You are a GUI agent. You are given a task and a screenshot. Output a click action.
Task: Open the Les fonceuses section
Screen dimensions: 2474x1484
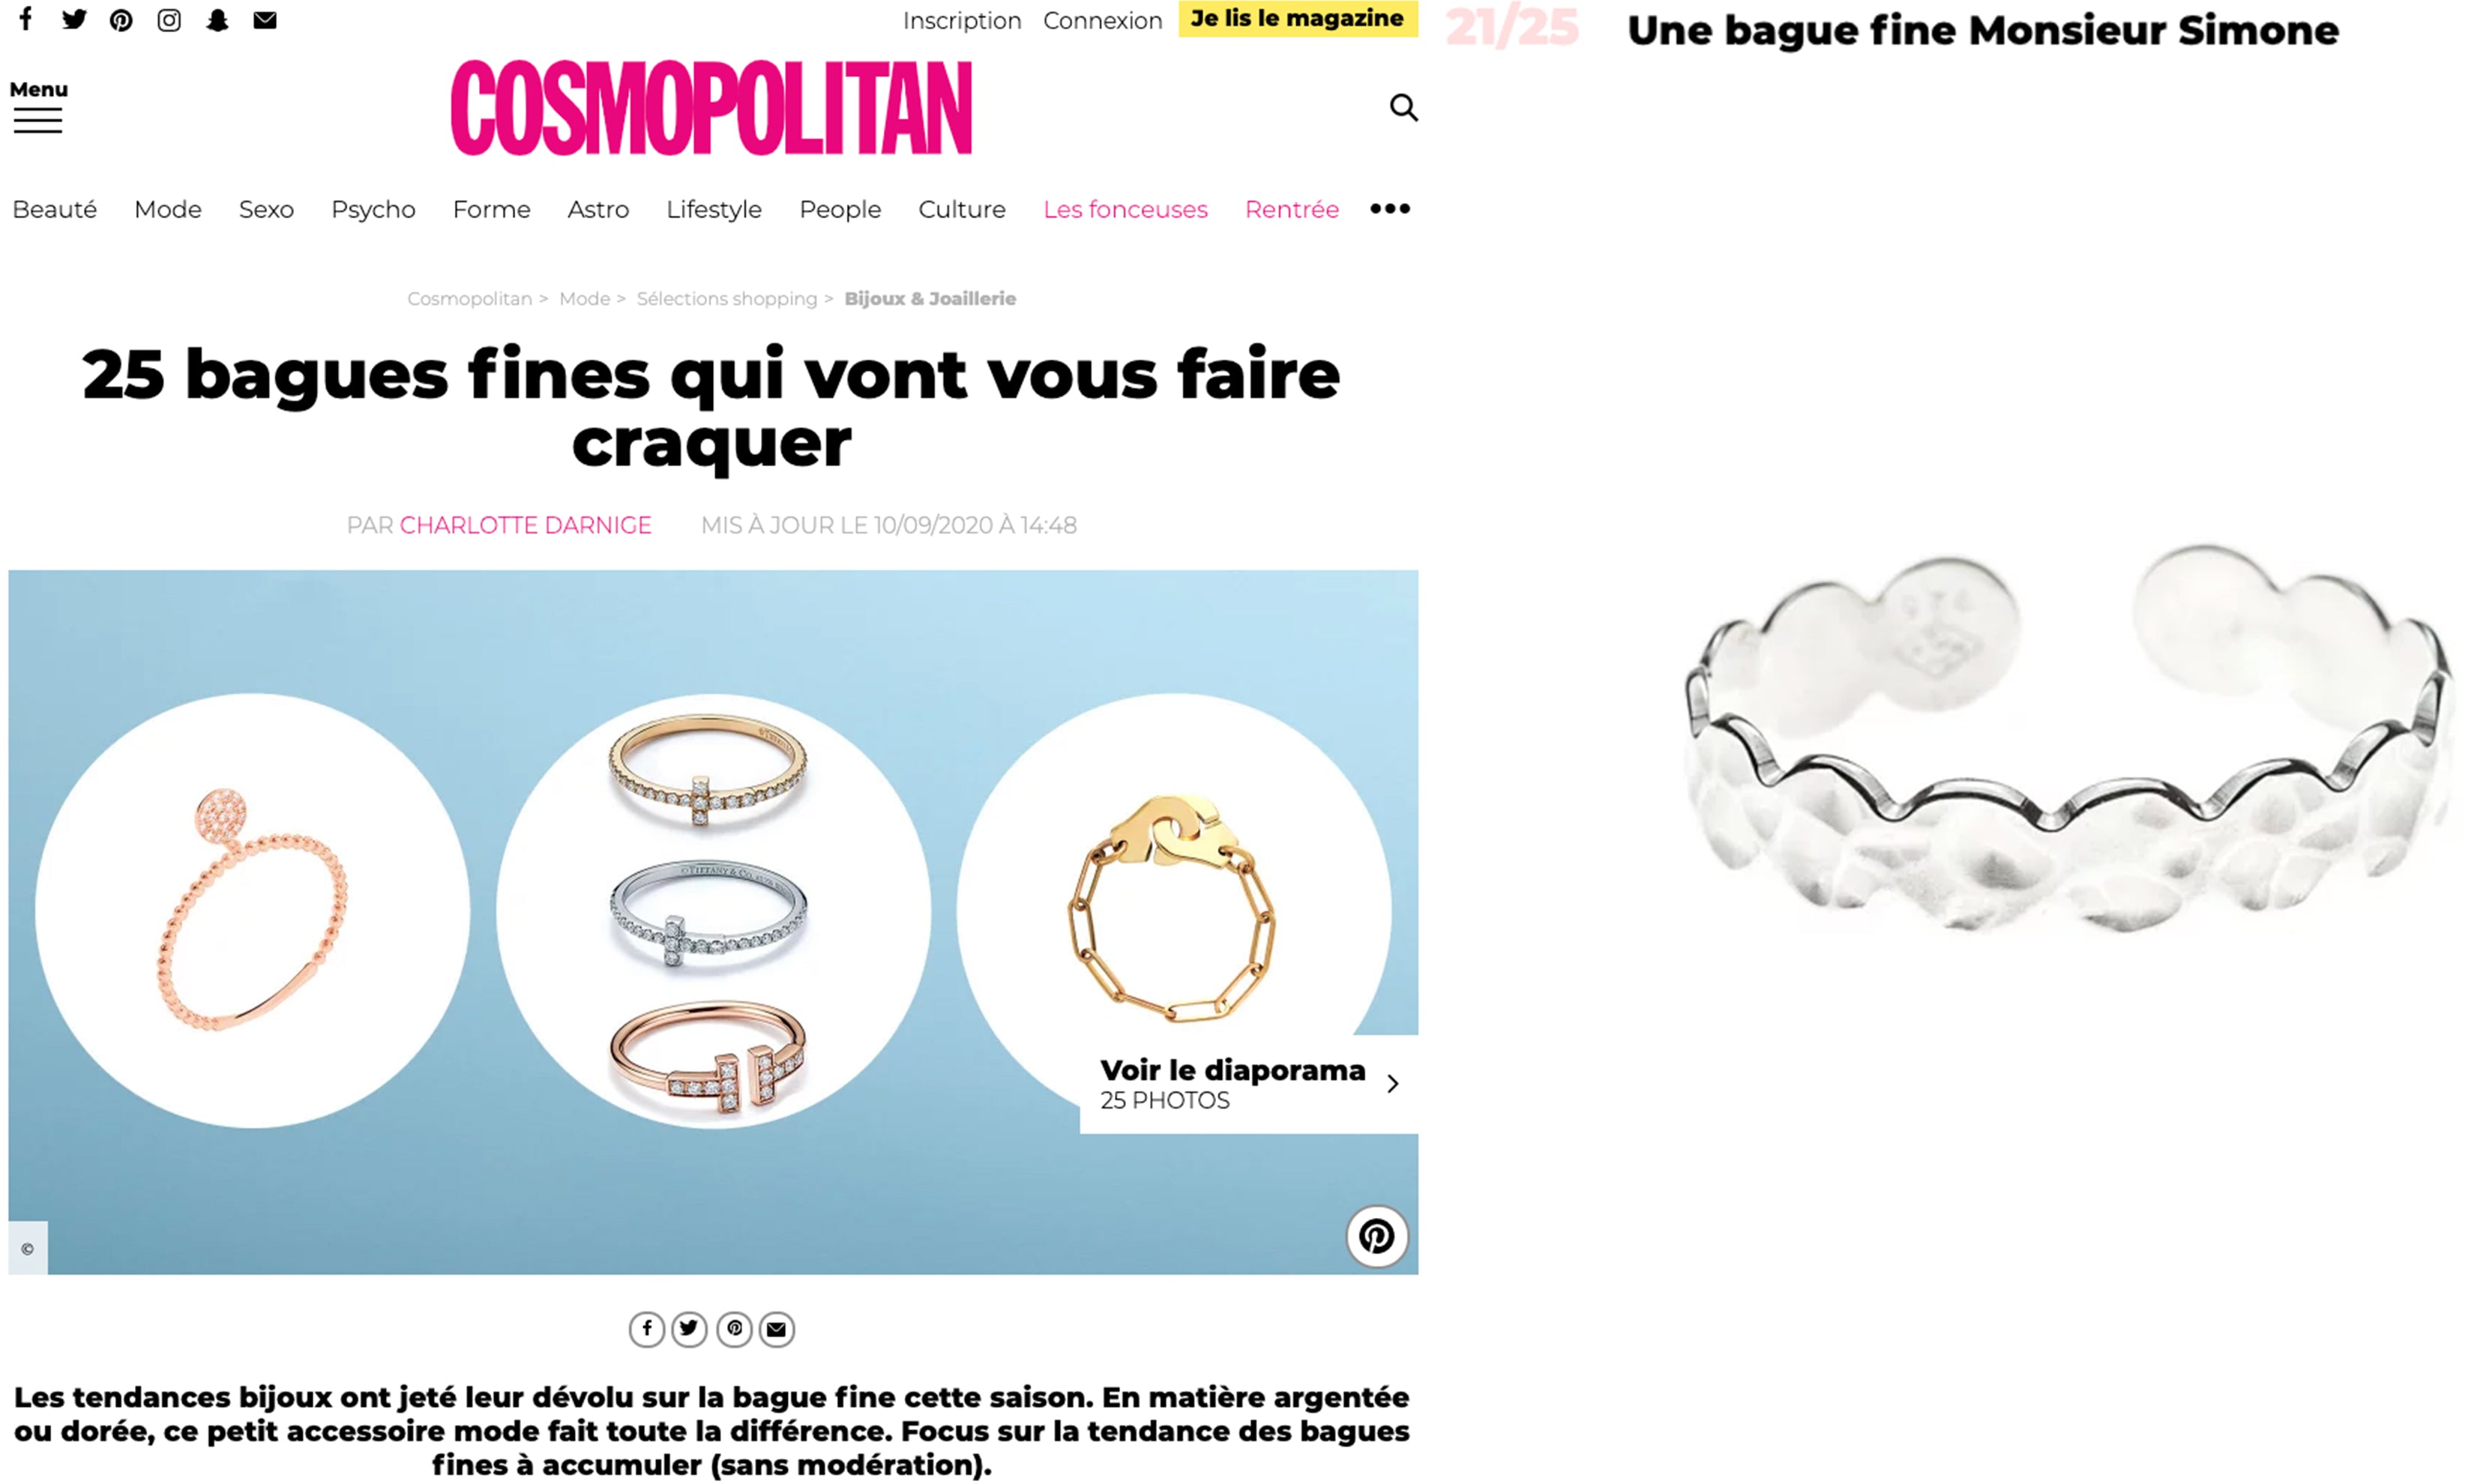coord(1125,209)
